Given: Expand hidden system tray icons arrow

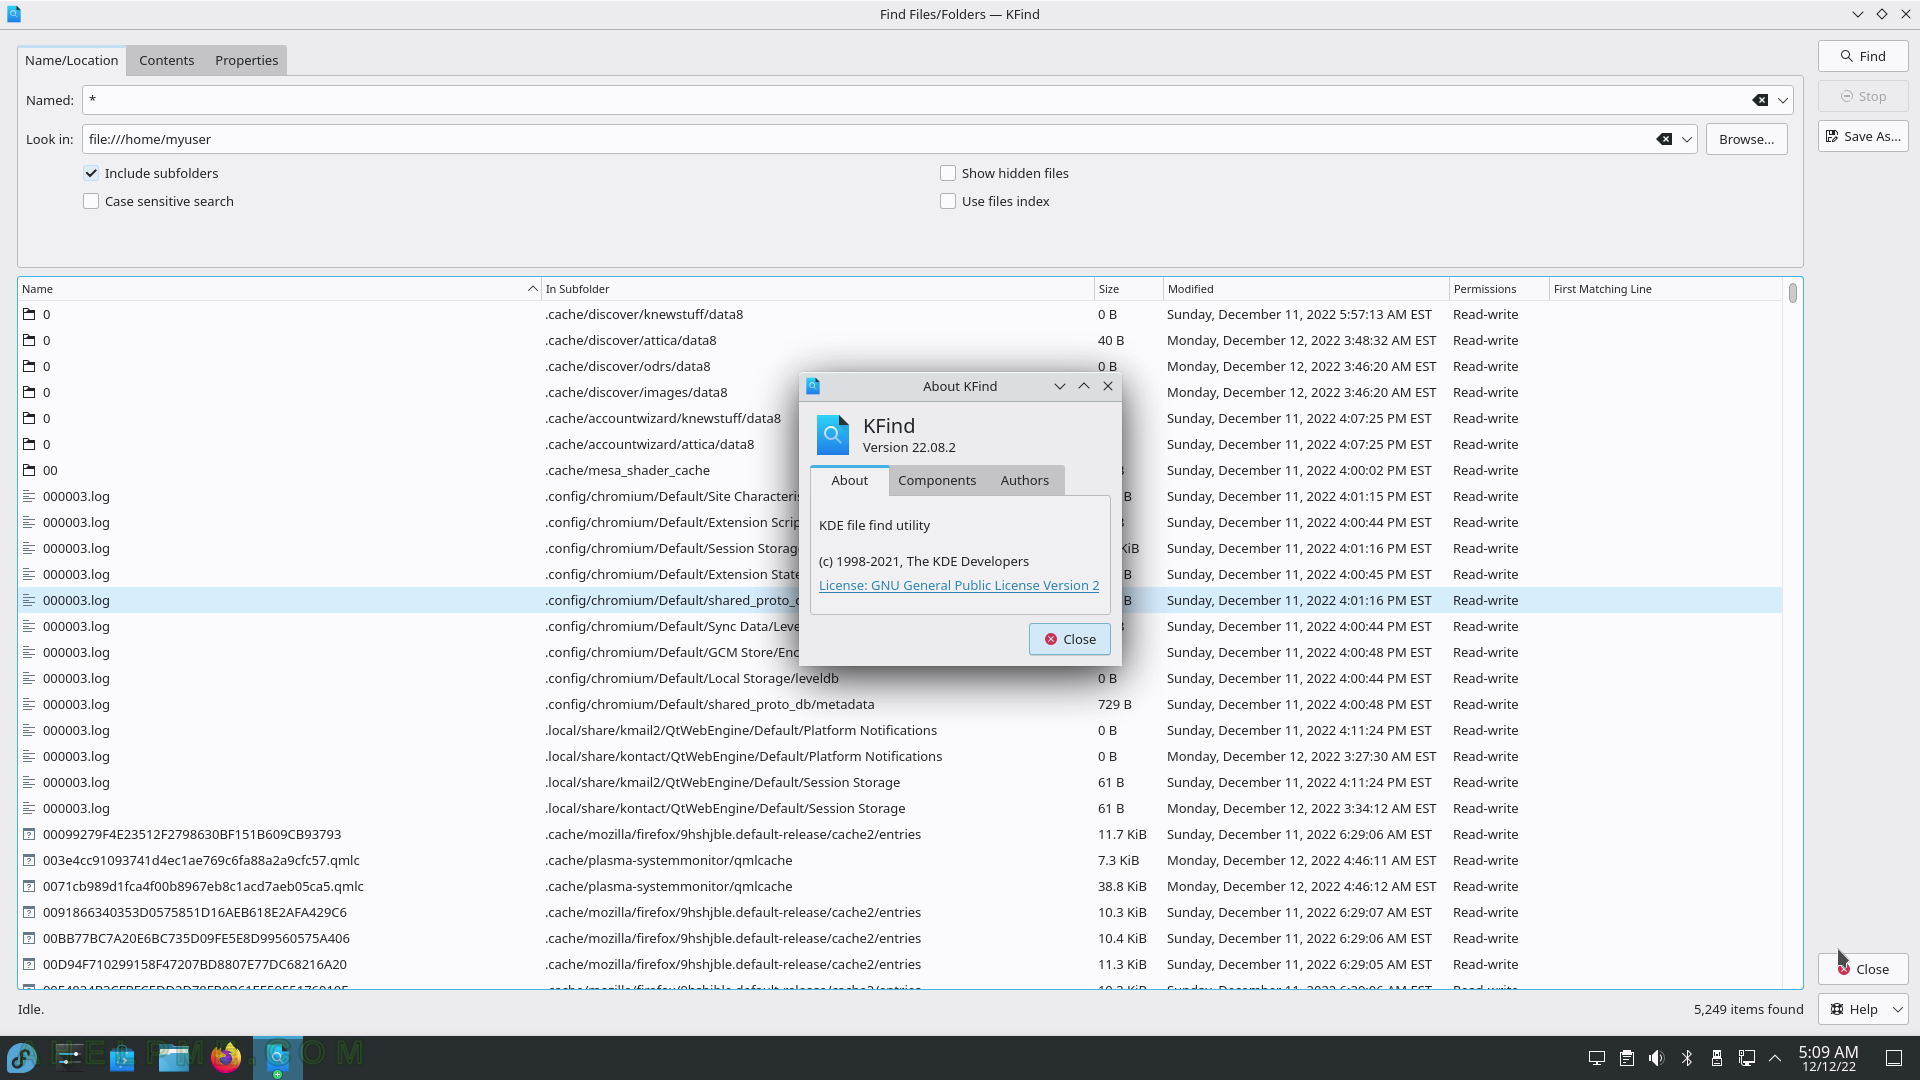Looking at the screenshot, I should (1775, 1058).
